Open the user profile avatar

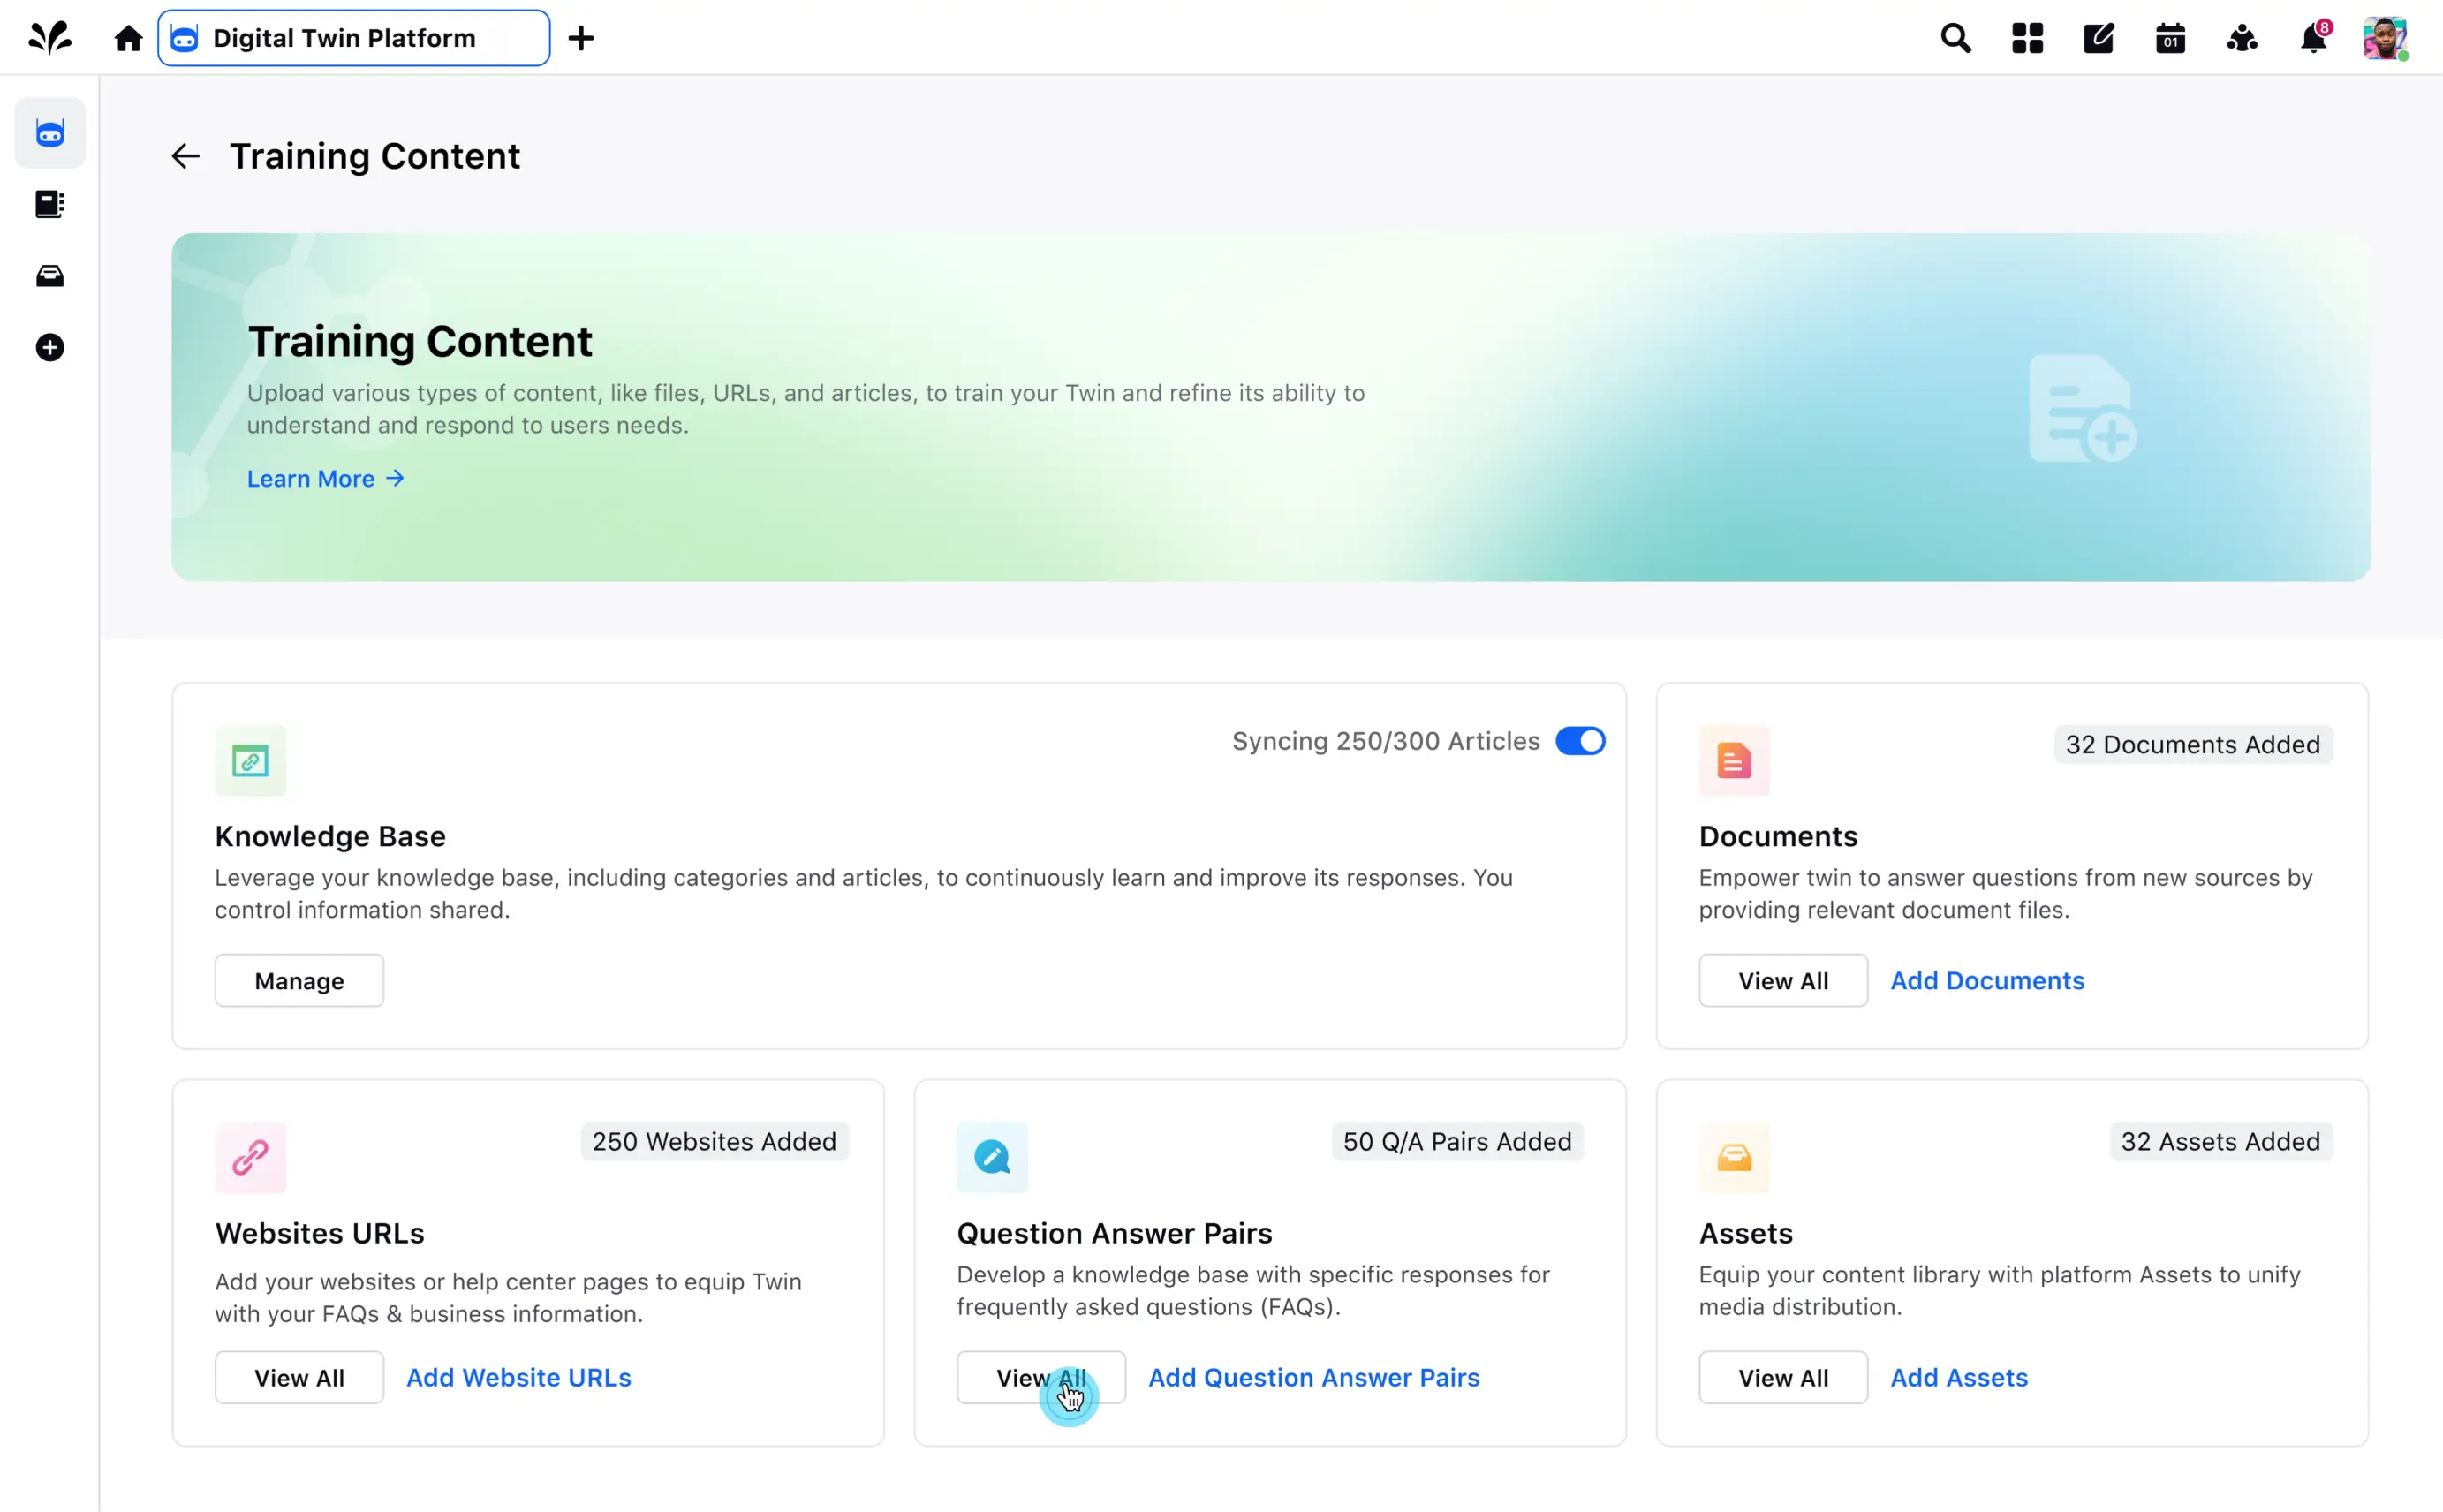(2384, 38)
